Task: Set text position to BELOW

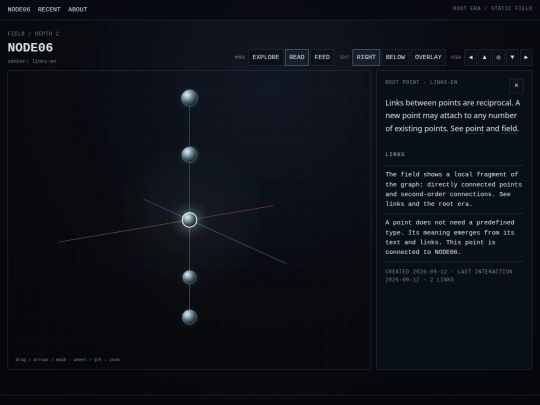Action: coord(395,58)
